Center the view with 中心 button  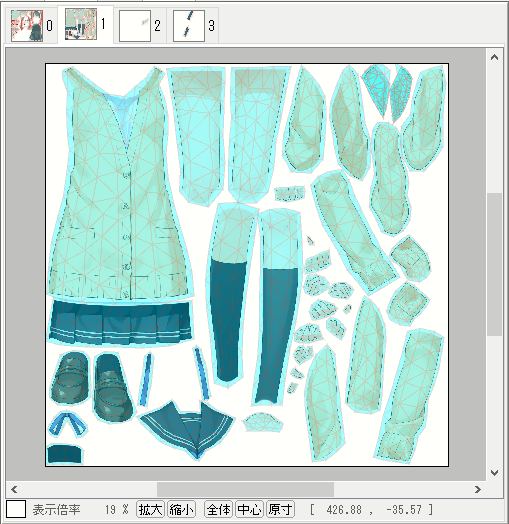click(x=249, y=509)
